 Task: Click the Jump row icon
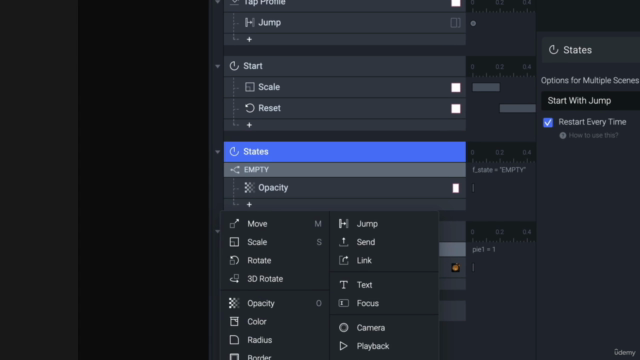coord(249,22)
